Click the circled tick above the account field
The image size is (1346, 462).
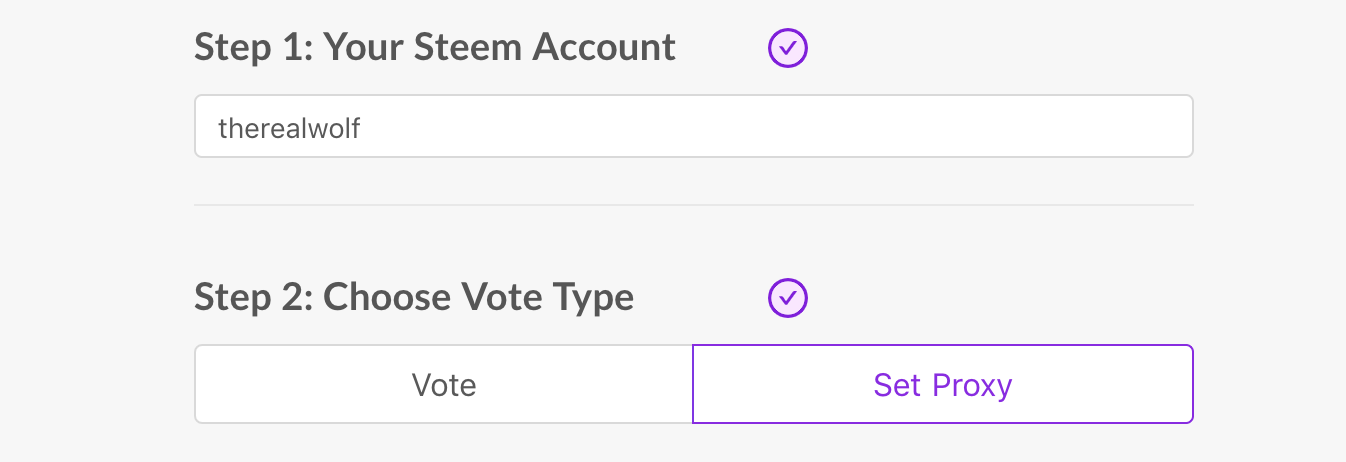[x=788, y=47]
